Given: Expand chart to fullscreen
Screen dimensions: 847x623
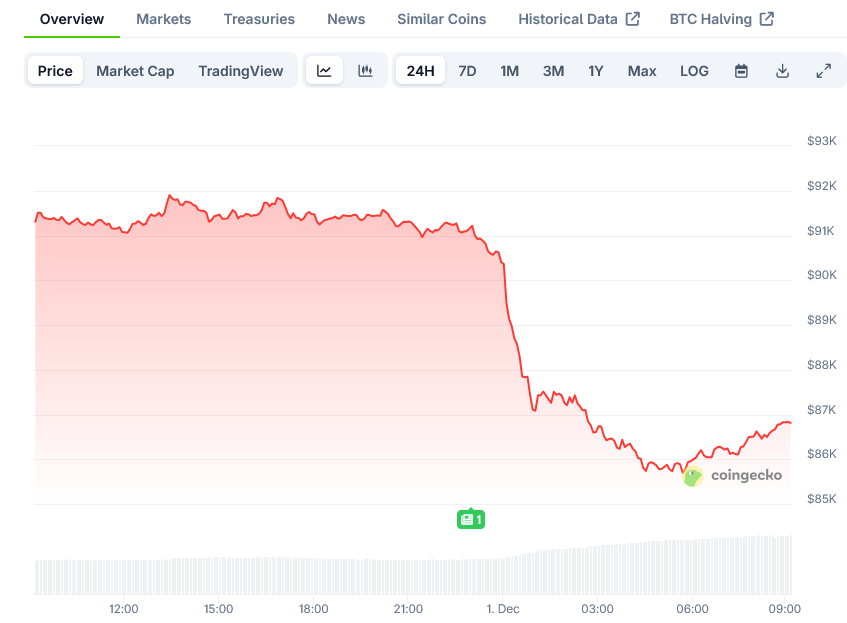Looking at the screenshot, I should [x=823, y=71].
